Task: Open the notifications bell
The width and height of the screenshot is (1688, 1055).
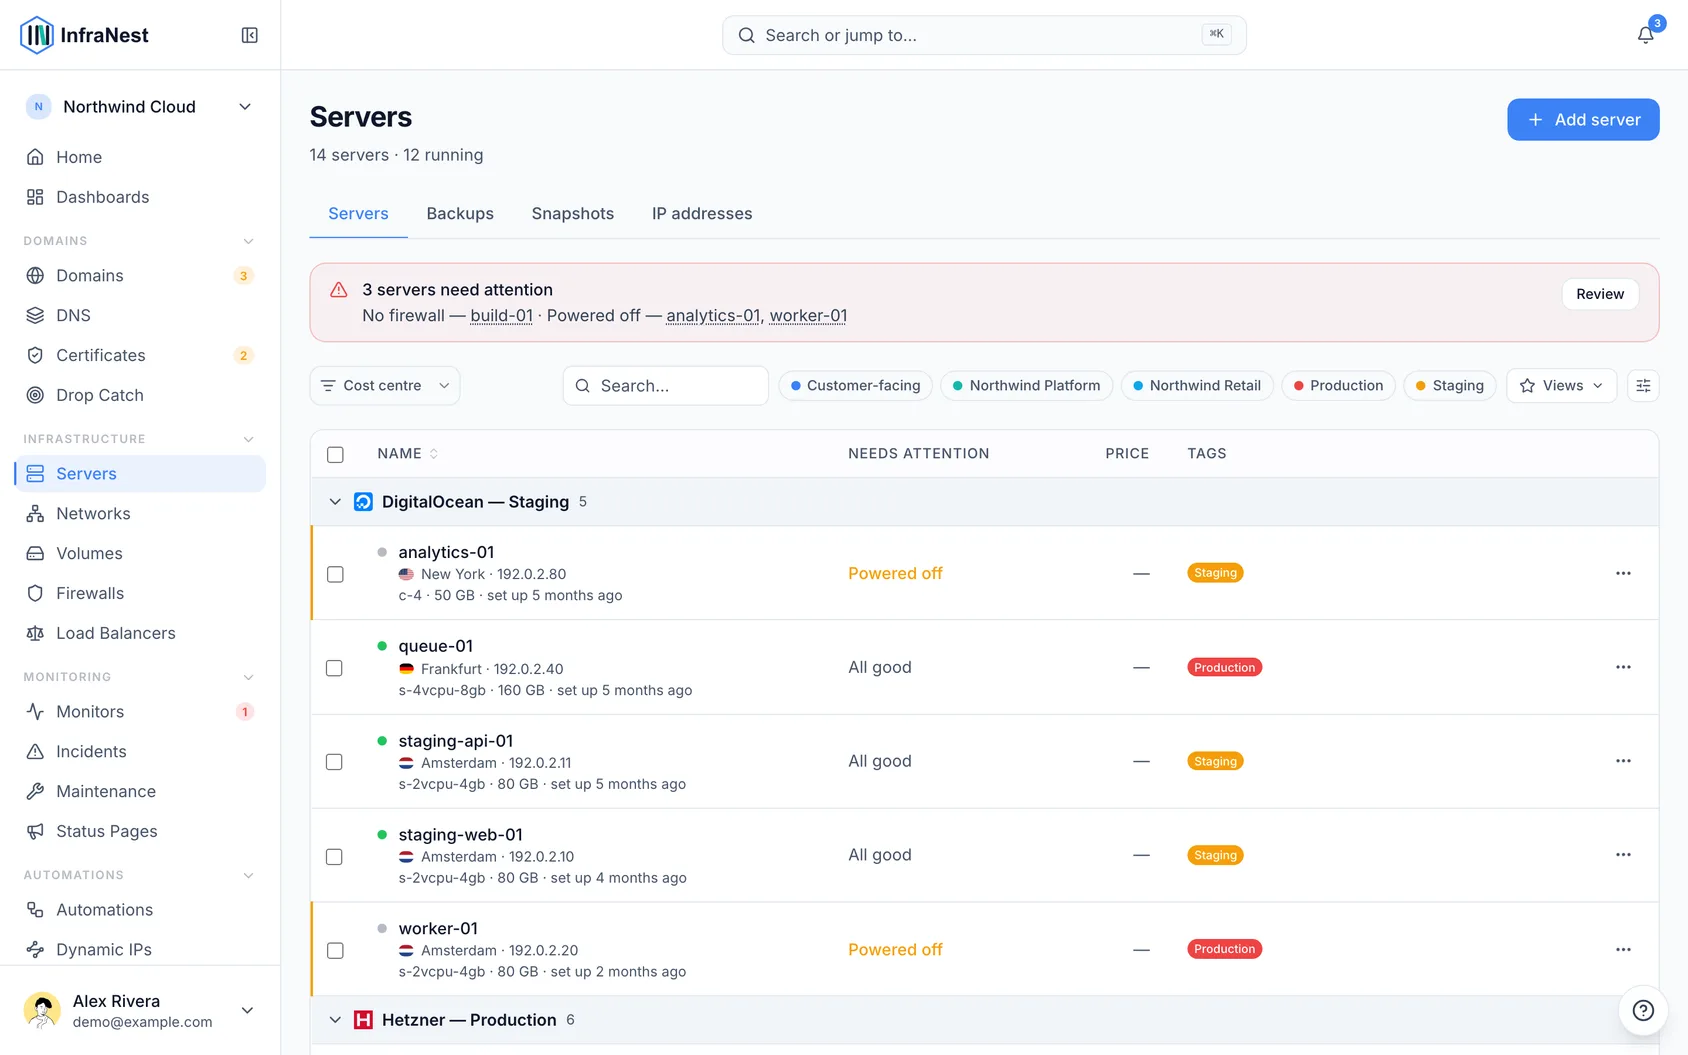Action: [1645, 35]
